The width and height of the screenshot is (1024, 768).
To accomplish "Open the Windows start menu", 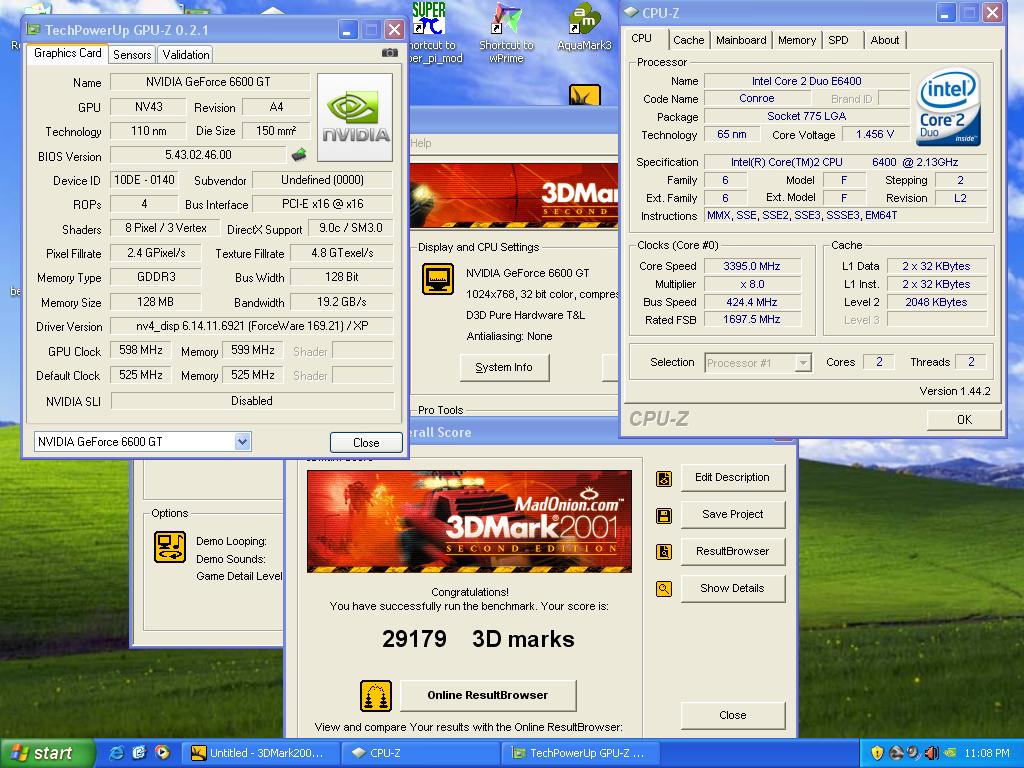I will coord(47,753).
